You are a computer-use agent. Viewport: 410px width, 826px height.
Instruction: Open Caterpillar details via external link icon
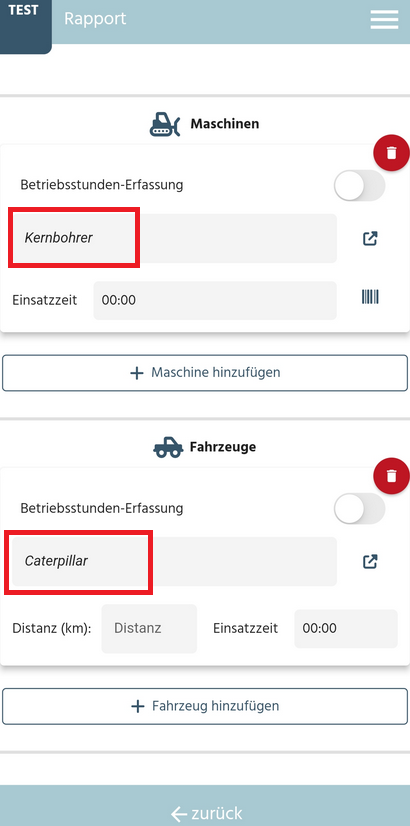pos(370,561)
